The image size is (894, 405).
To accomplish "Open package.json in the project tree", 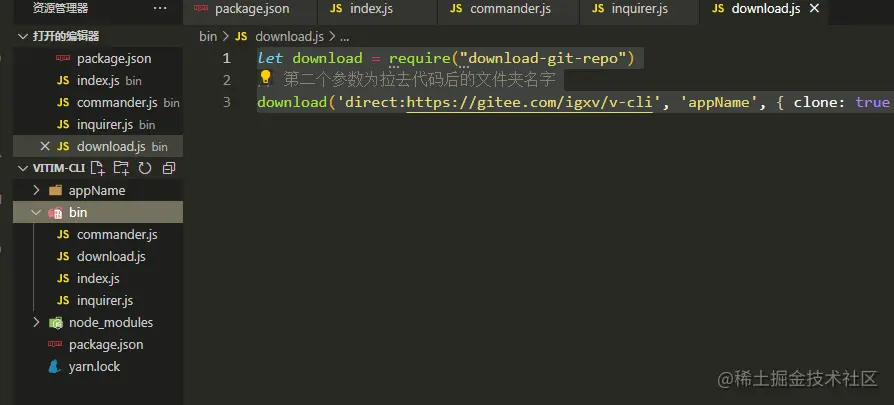I will (x=98, y=345).
